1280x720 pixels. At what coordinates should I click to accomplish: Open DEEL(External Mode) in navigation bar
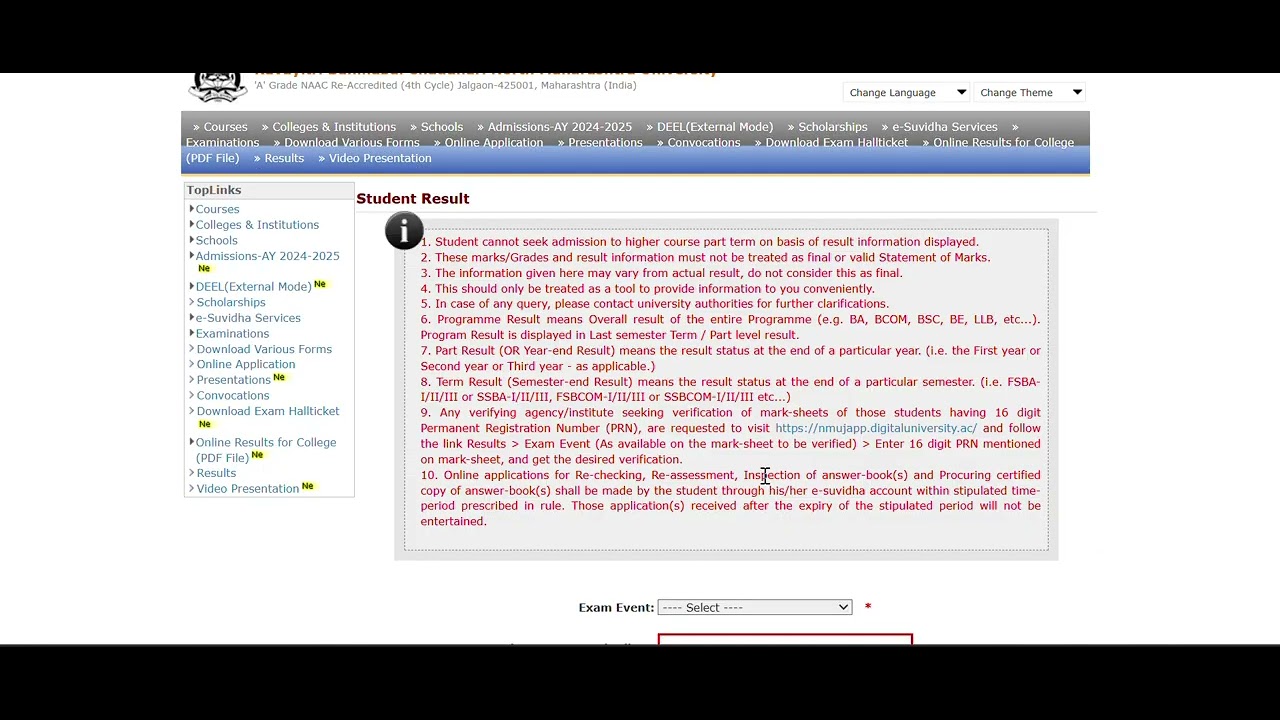[714, 127]
